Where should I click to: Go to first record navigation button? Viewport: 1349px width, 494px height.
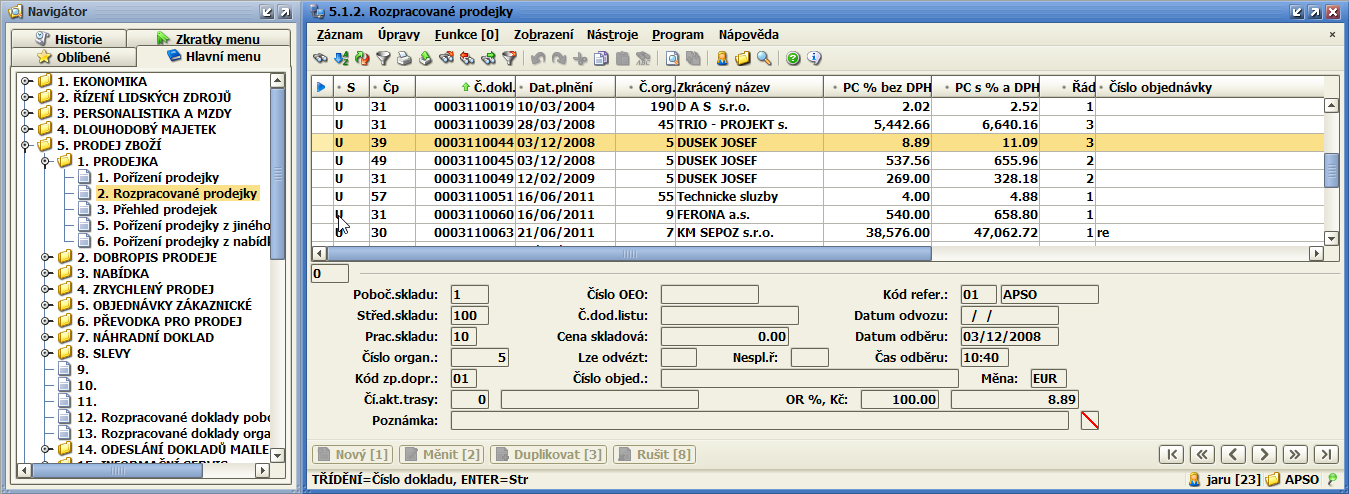click(1171, 454)
